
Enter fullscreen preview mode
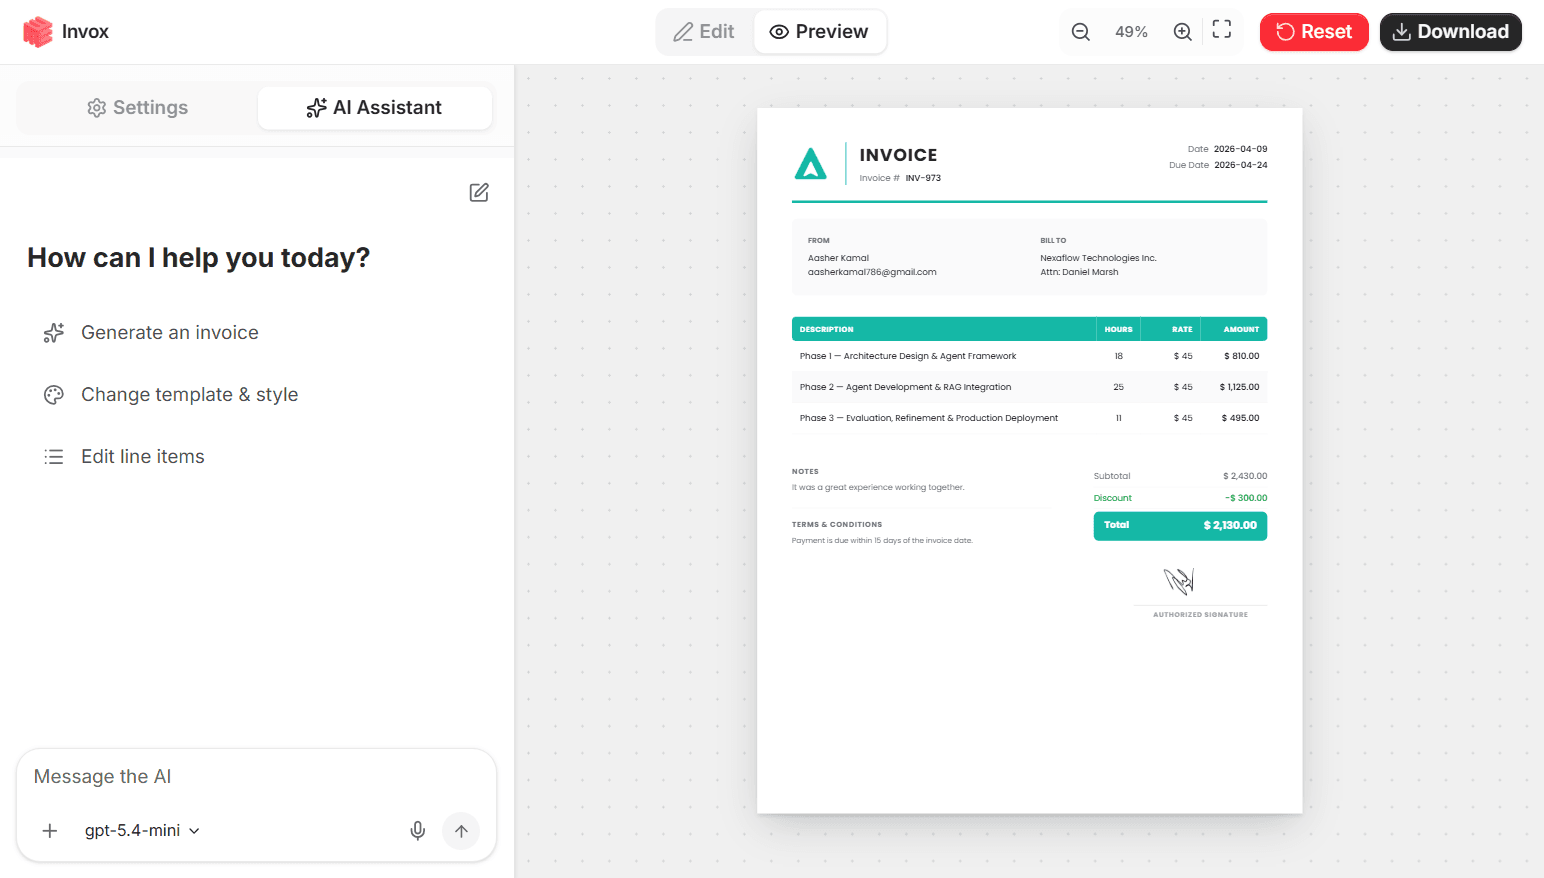click(x=1221, y=31)
